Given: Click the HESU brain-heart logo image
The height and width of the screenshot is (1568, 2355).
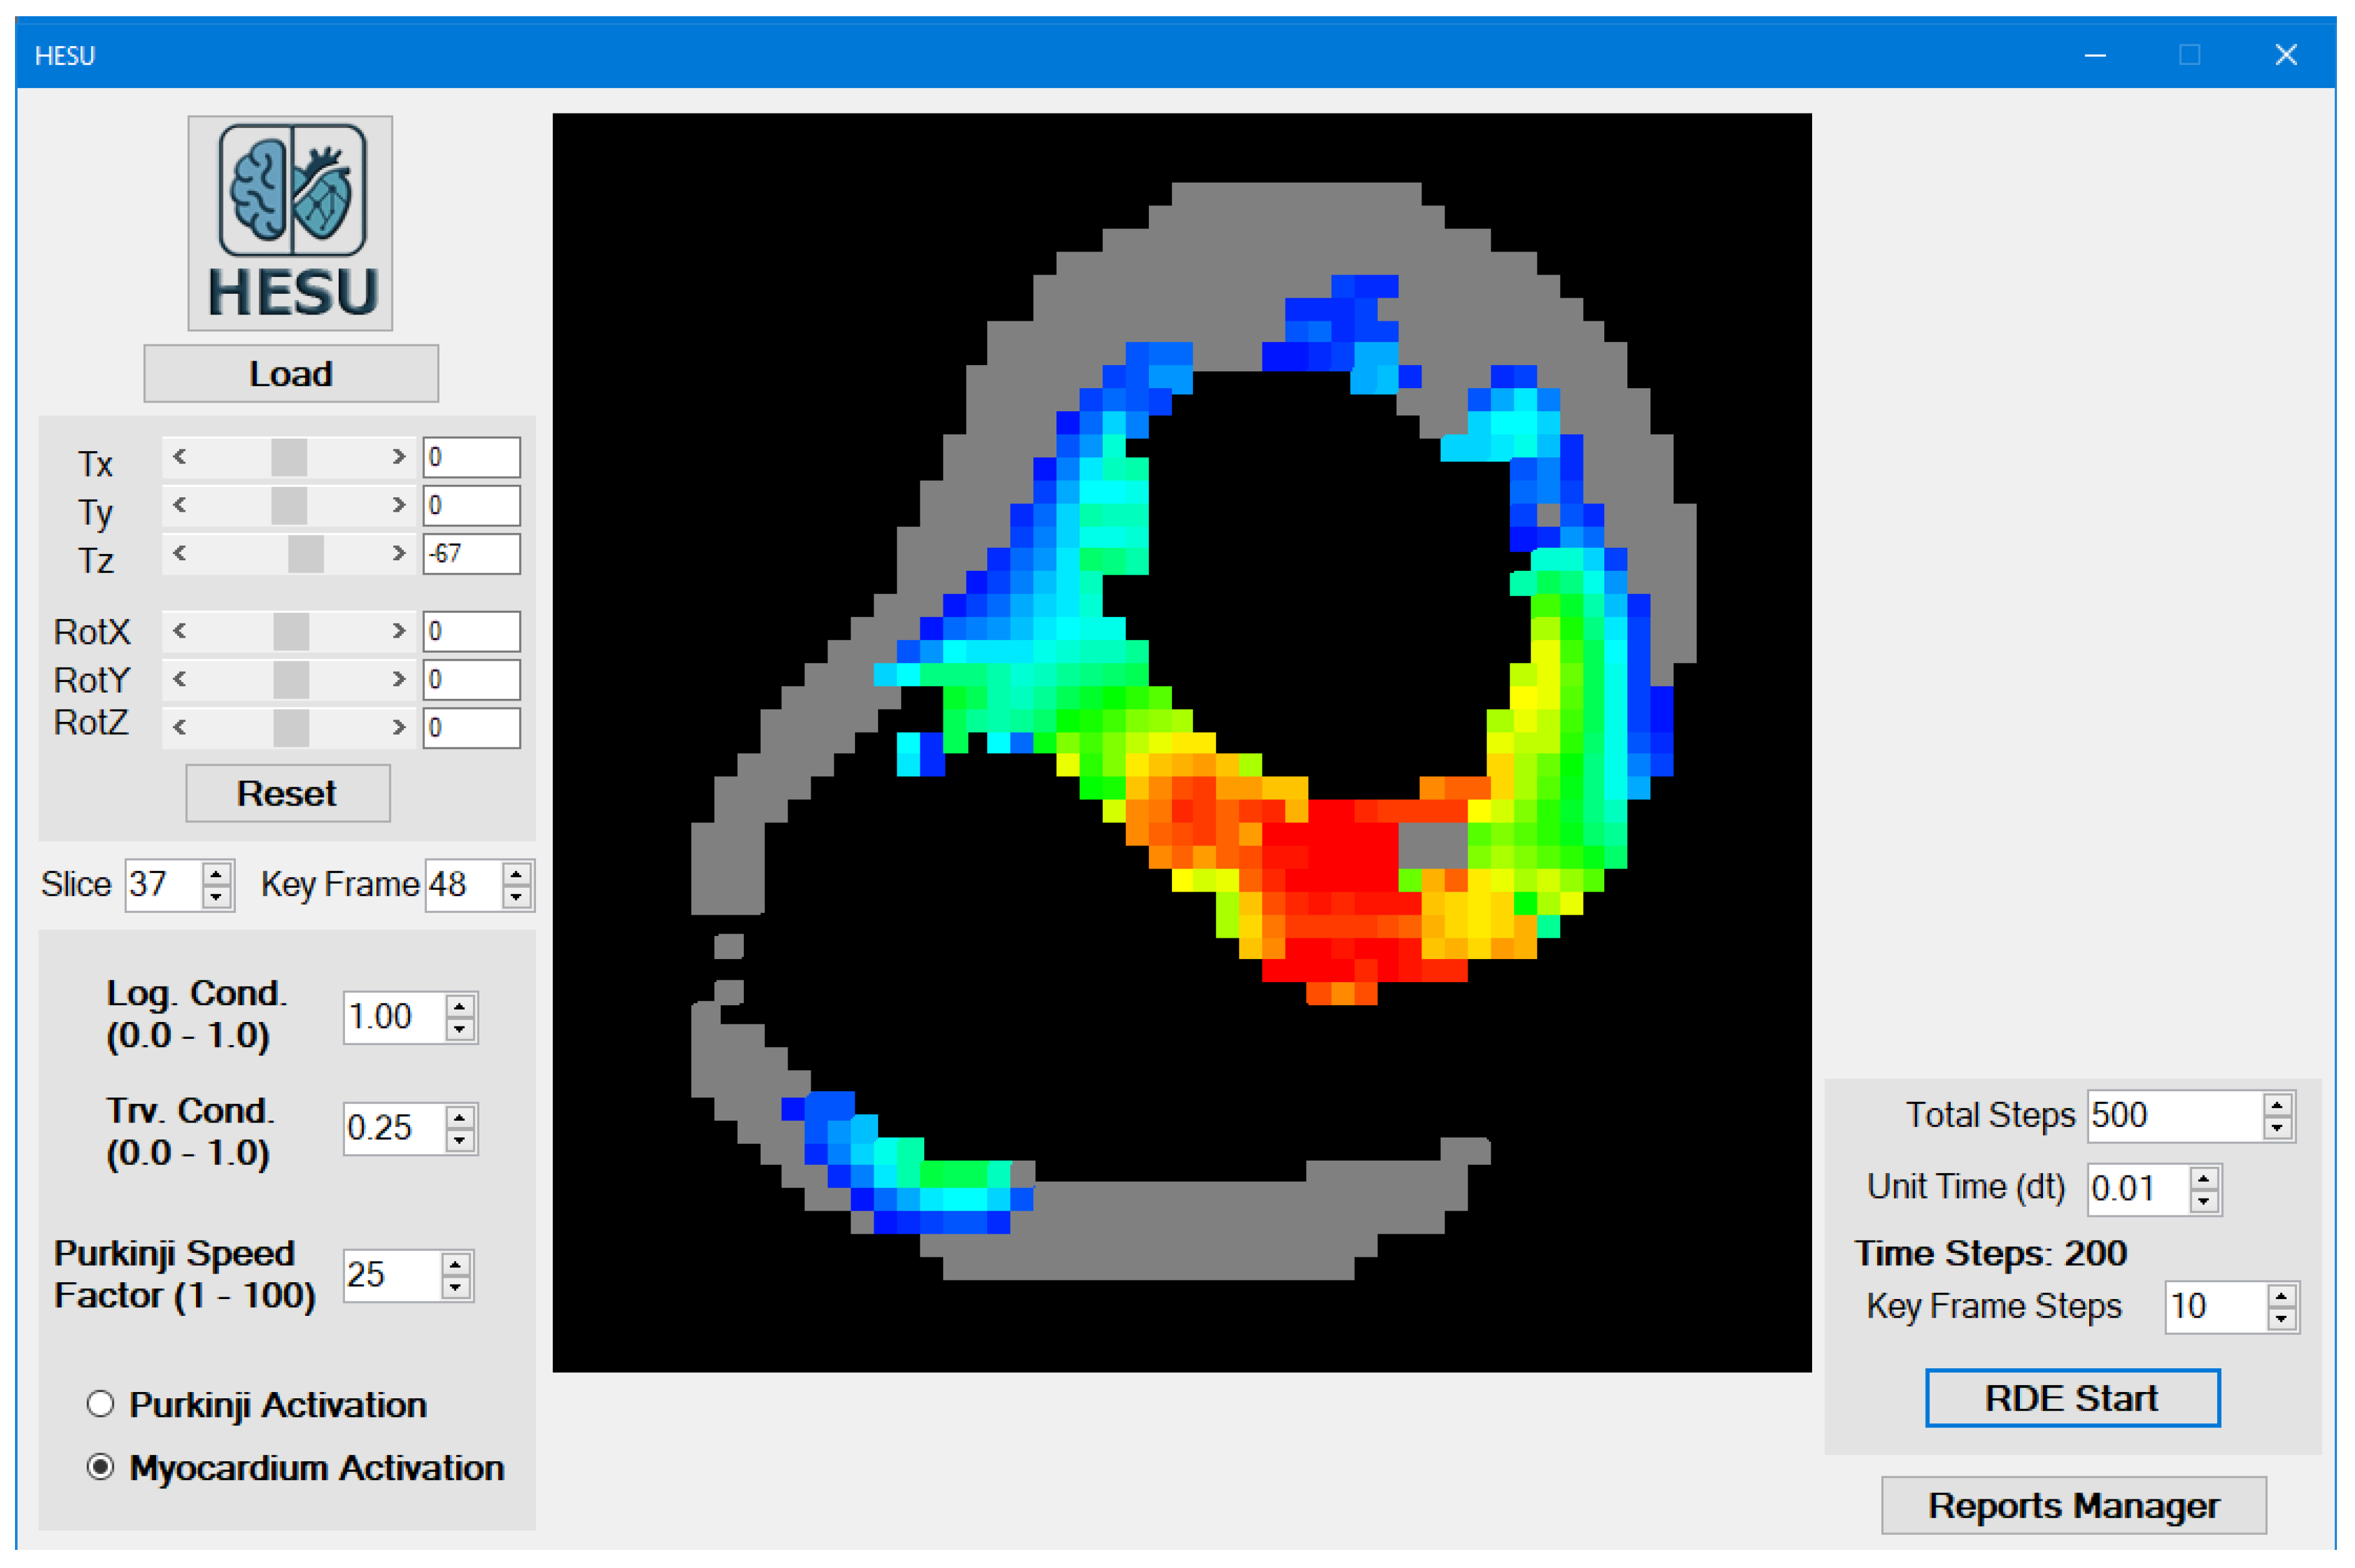Looking at the screenshot, I should click(290, 222).
